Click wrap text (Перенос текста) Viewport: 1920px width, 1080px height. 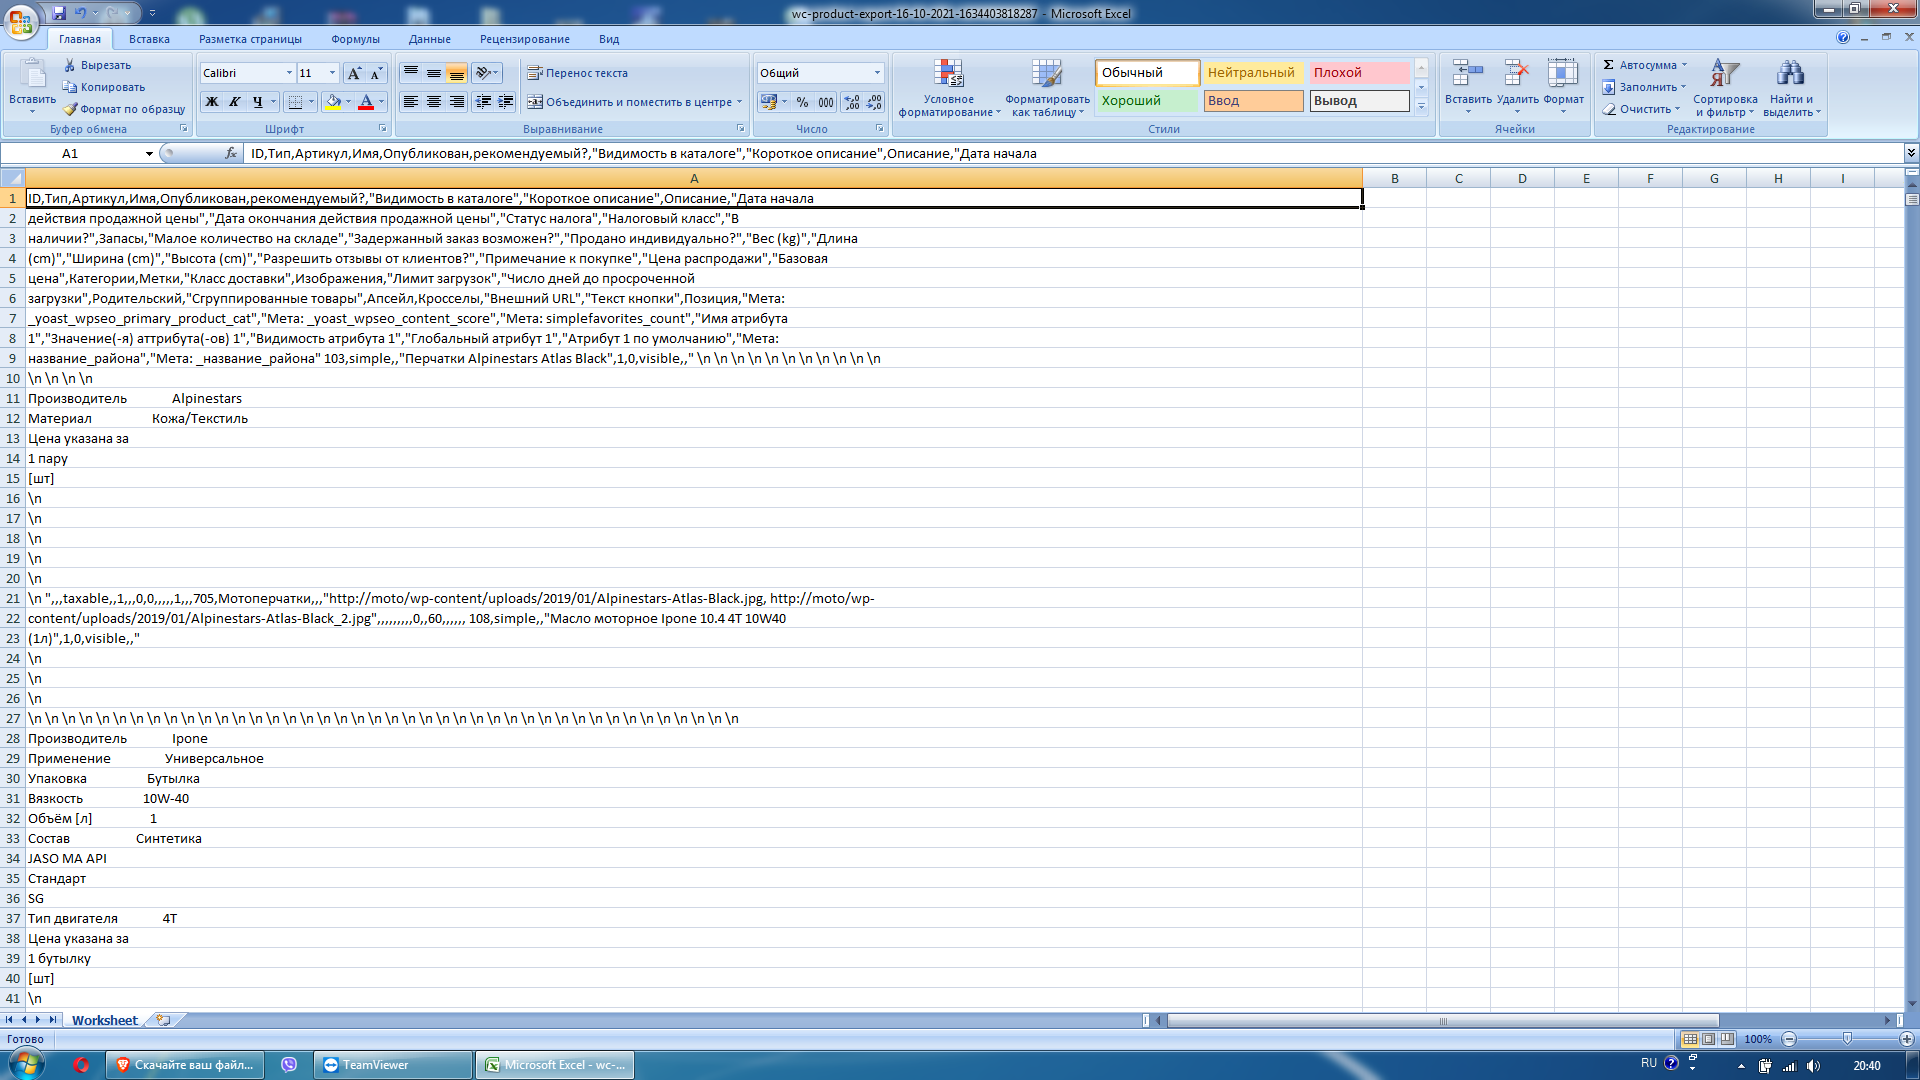tap(578, 73)
